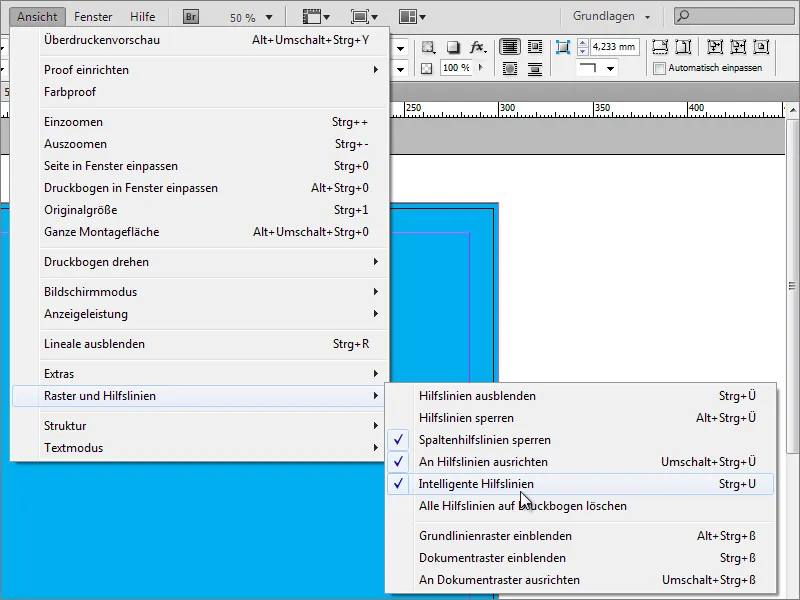
Task: Choose Originalgröße from menu
Action: (x=199, y=210)
